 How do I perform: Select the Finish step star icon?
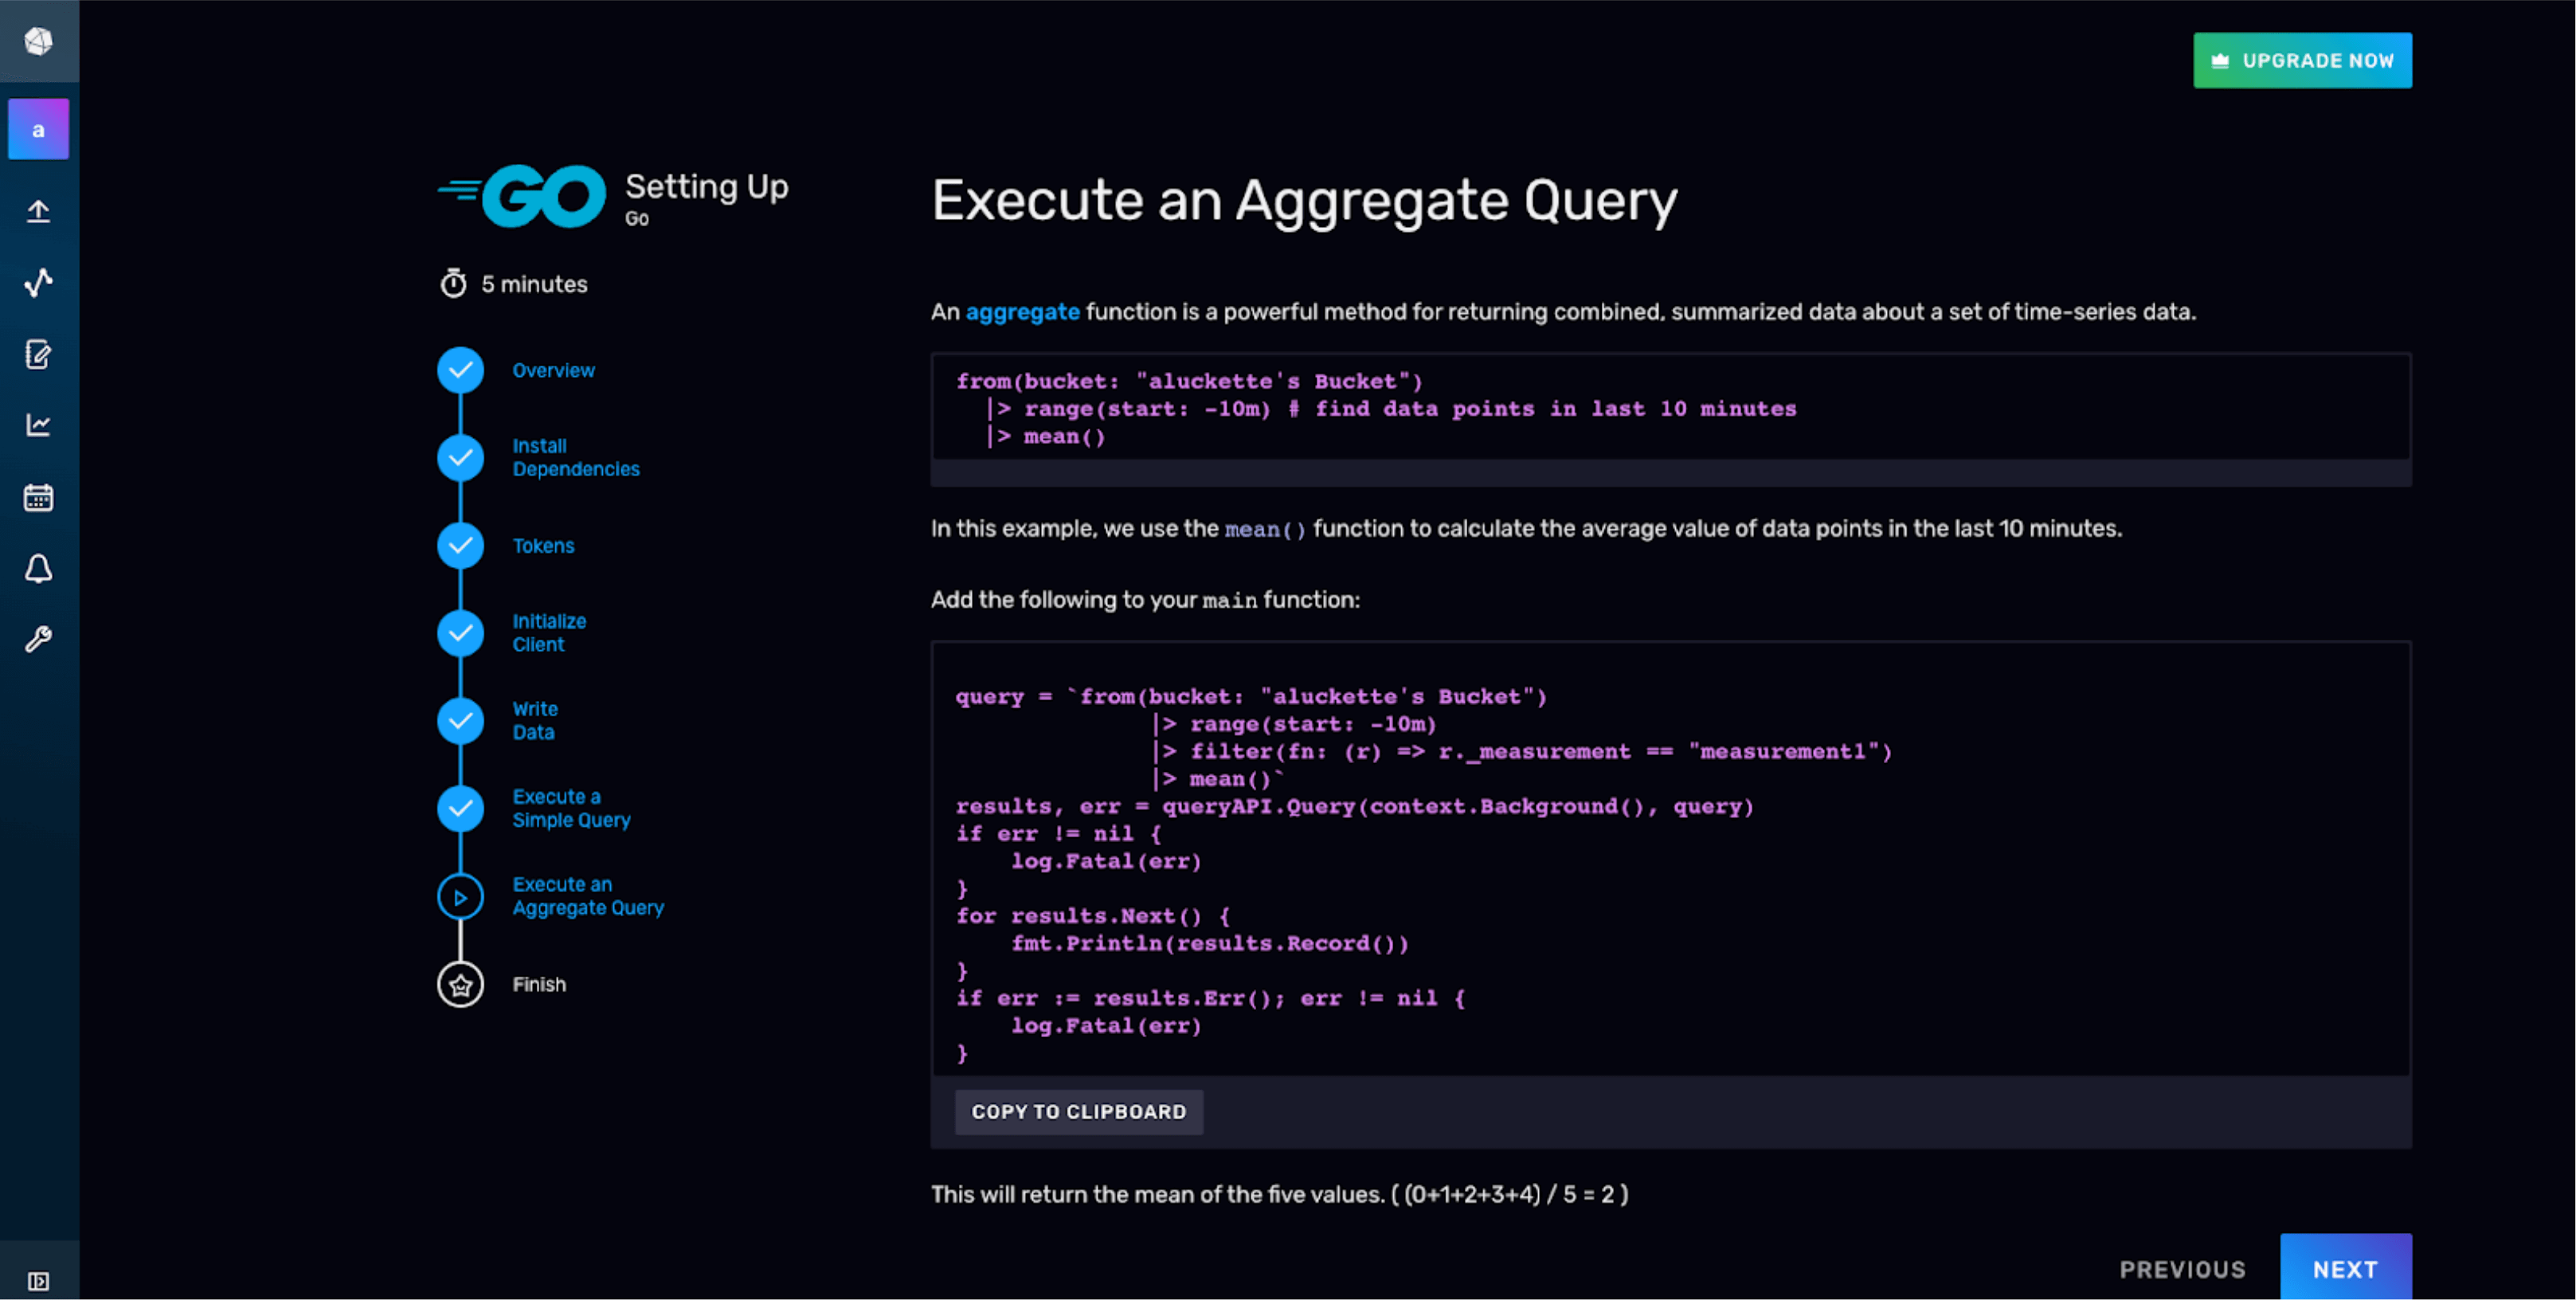click(x=460, y=985)
